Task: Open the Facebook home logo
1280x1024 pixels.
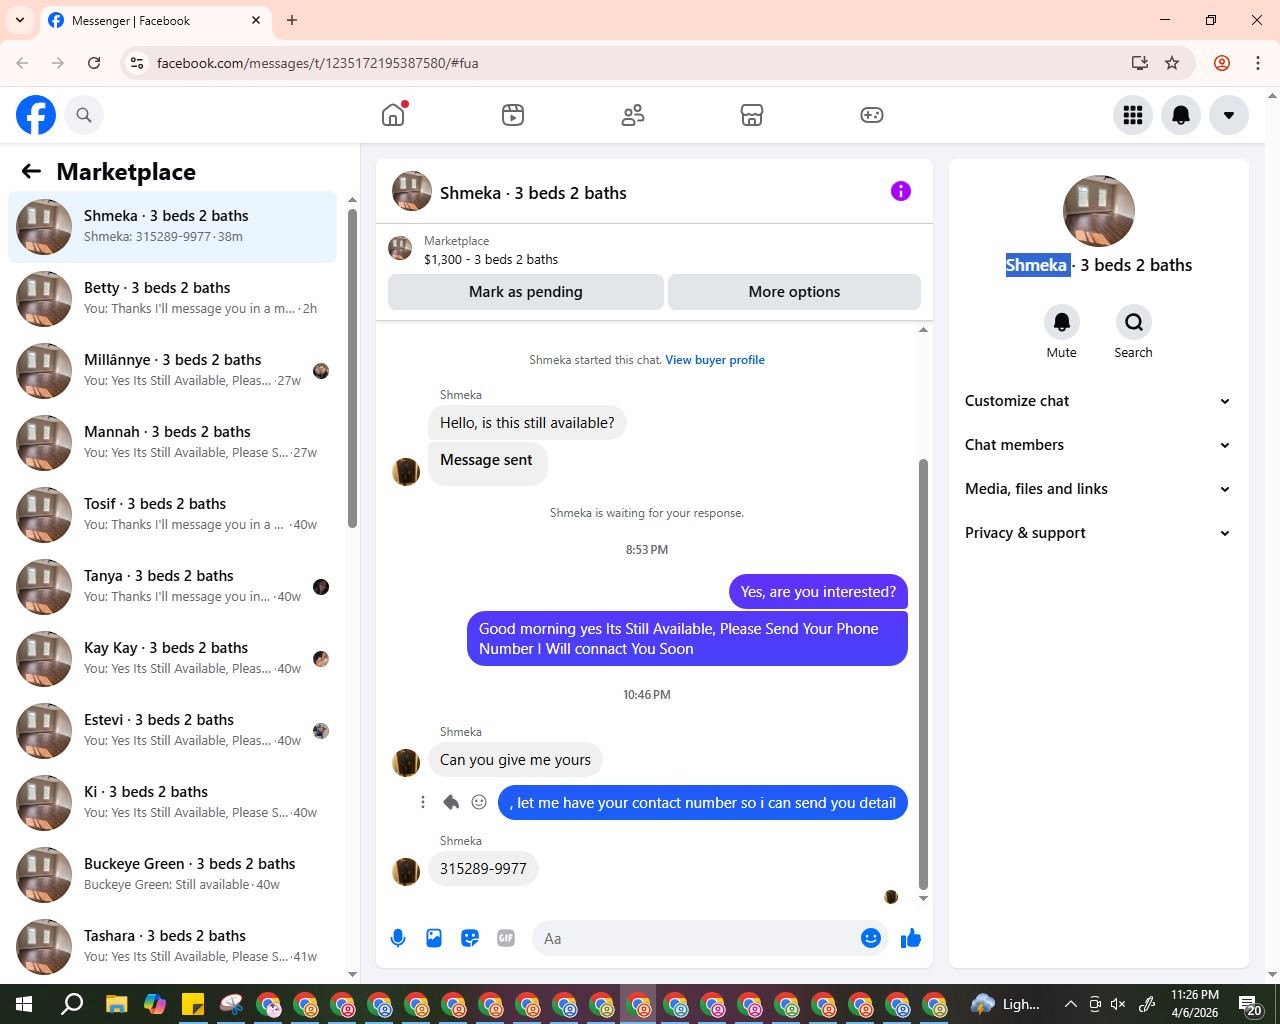Action: pyautogui.click(x=36, y=115)
